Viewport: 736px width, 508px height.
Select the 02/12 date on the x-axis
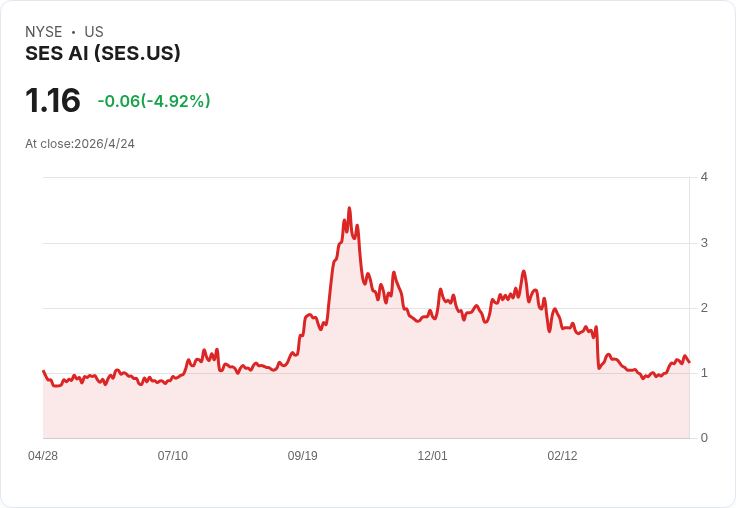click(562, 456)
